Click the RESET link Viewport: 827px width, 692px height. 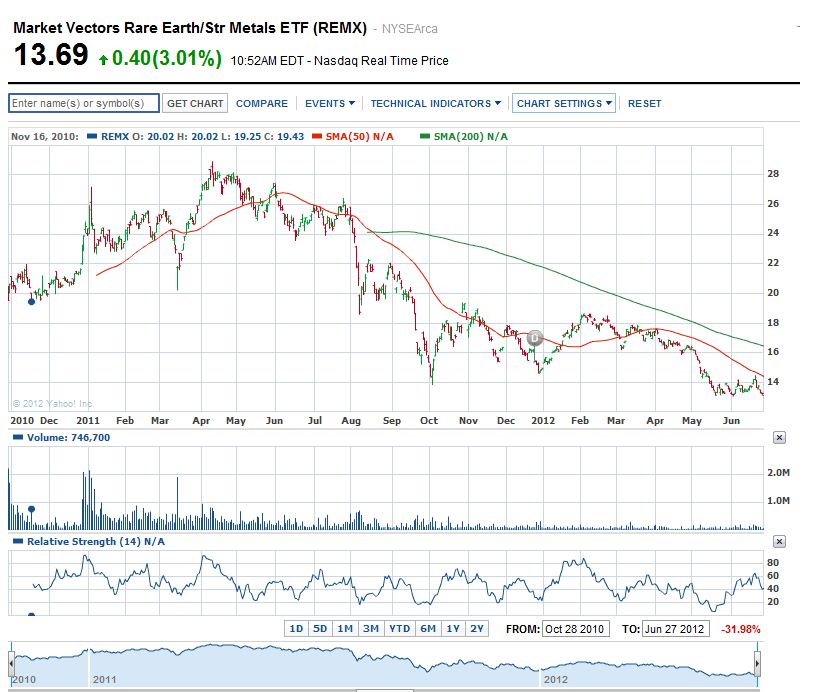pyautogui.click(x=644, y=103)
